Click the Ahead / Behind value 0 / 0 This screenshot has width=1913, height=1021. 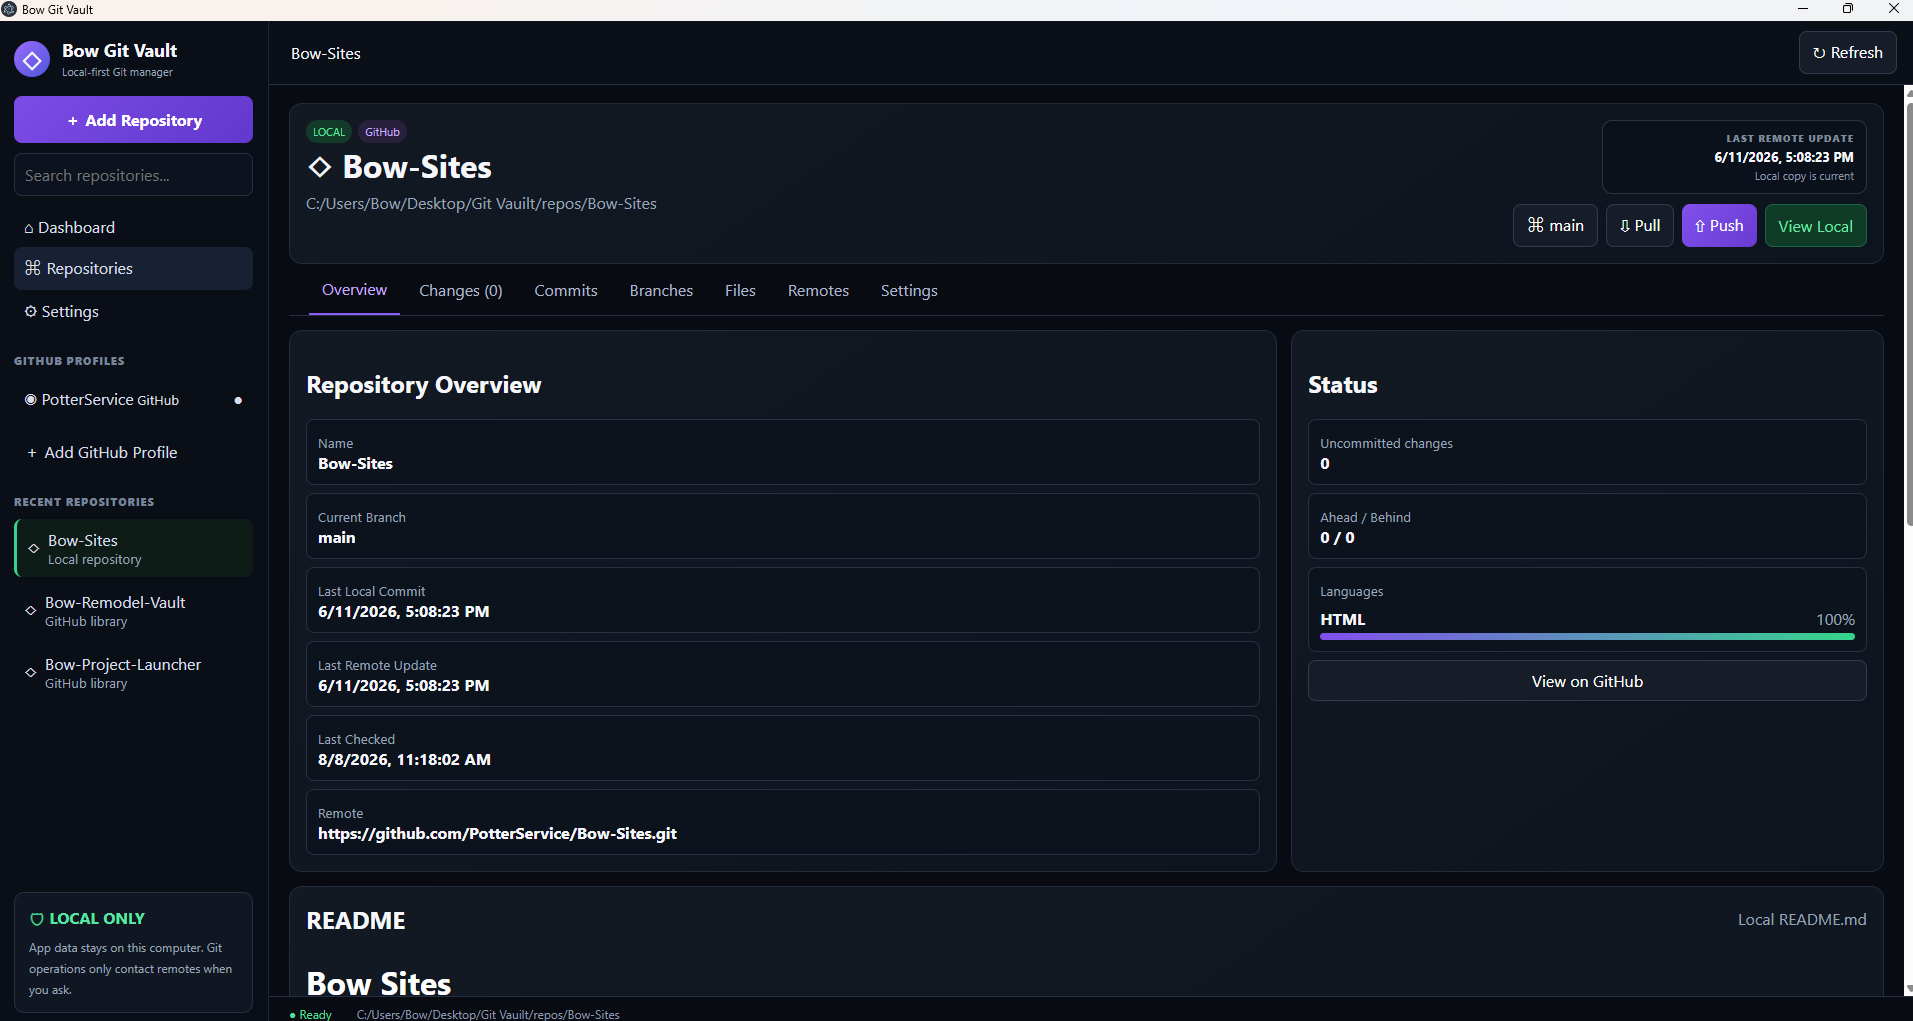point(1337,538)
